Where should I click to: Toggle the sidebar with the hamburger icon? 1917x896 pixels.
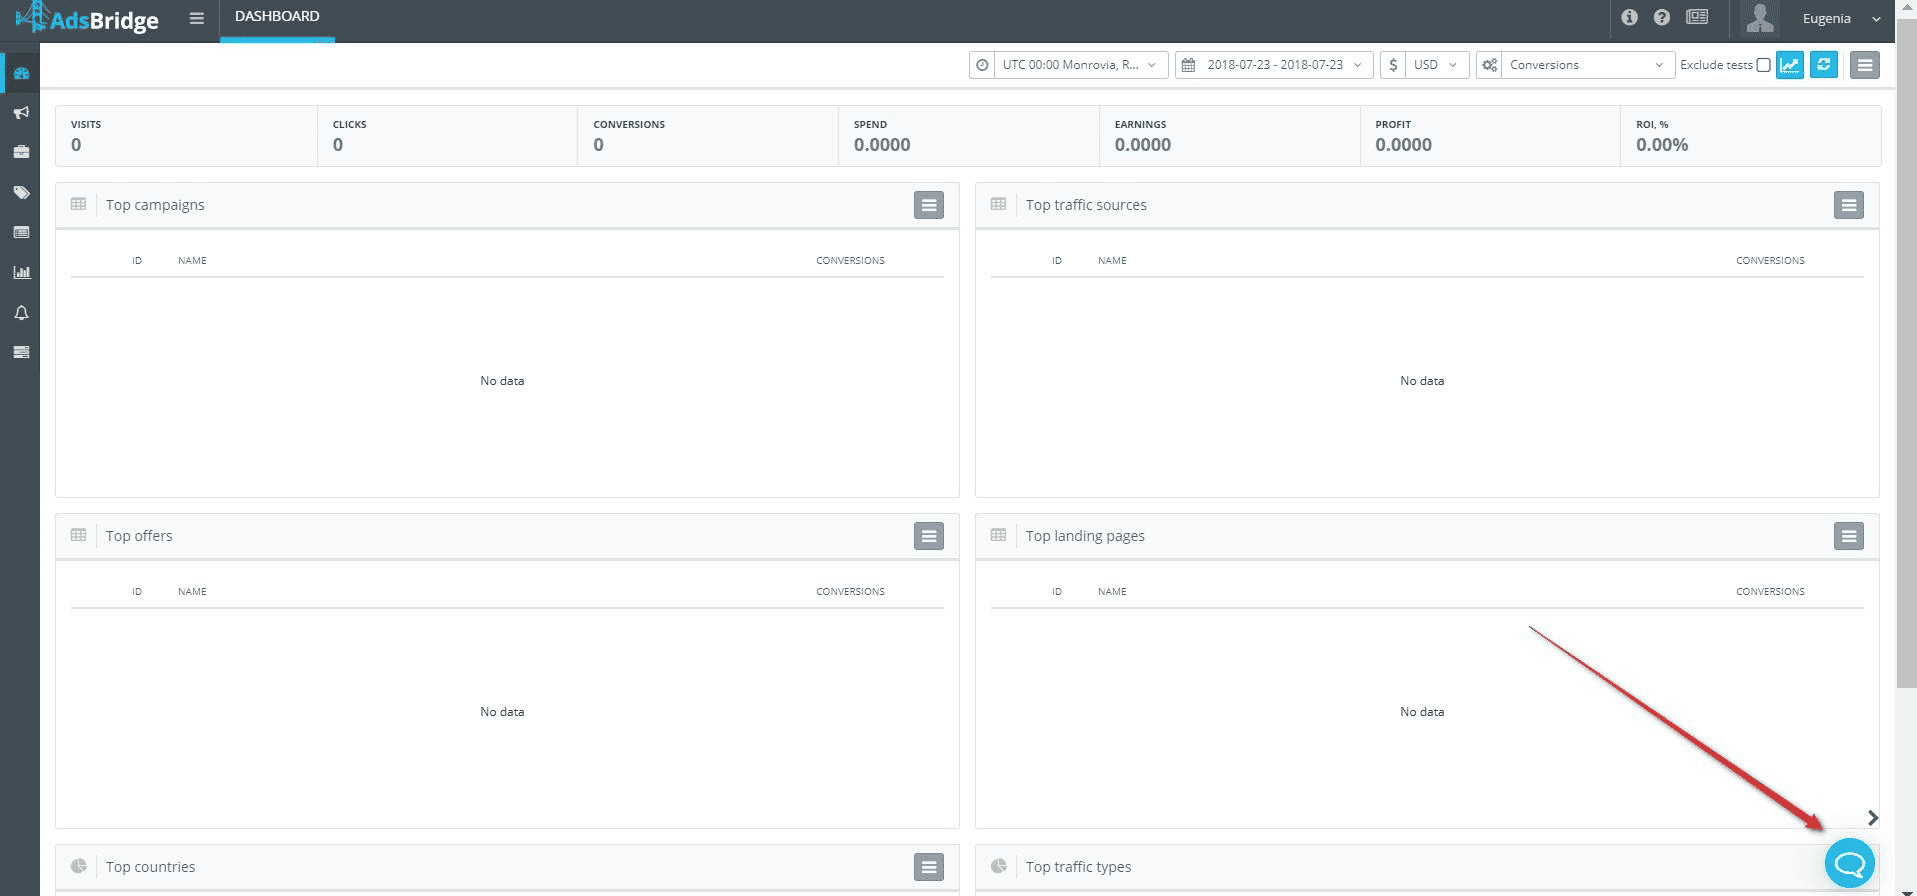[197, 18]
